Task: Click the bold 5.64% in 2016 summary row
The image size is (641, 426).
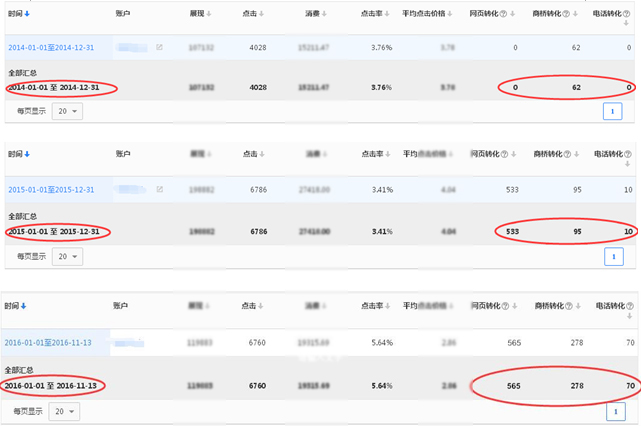Action: 382,386
